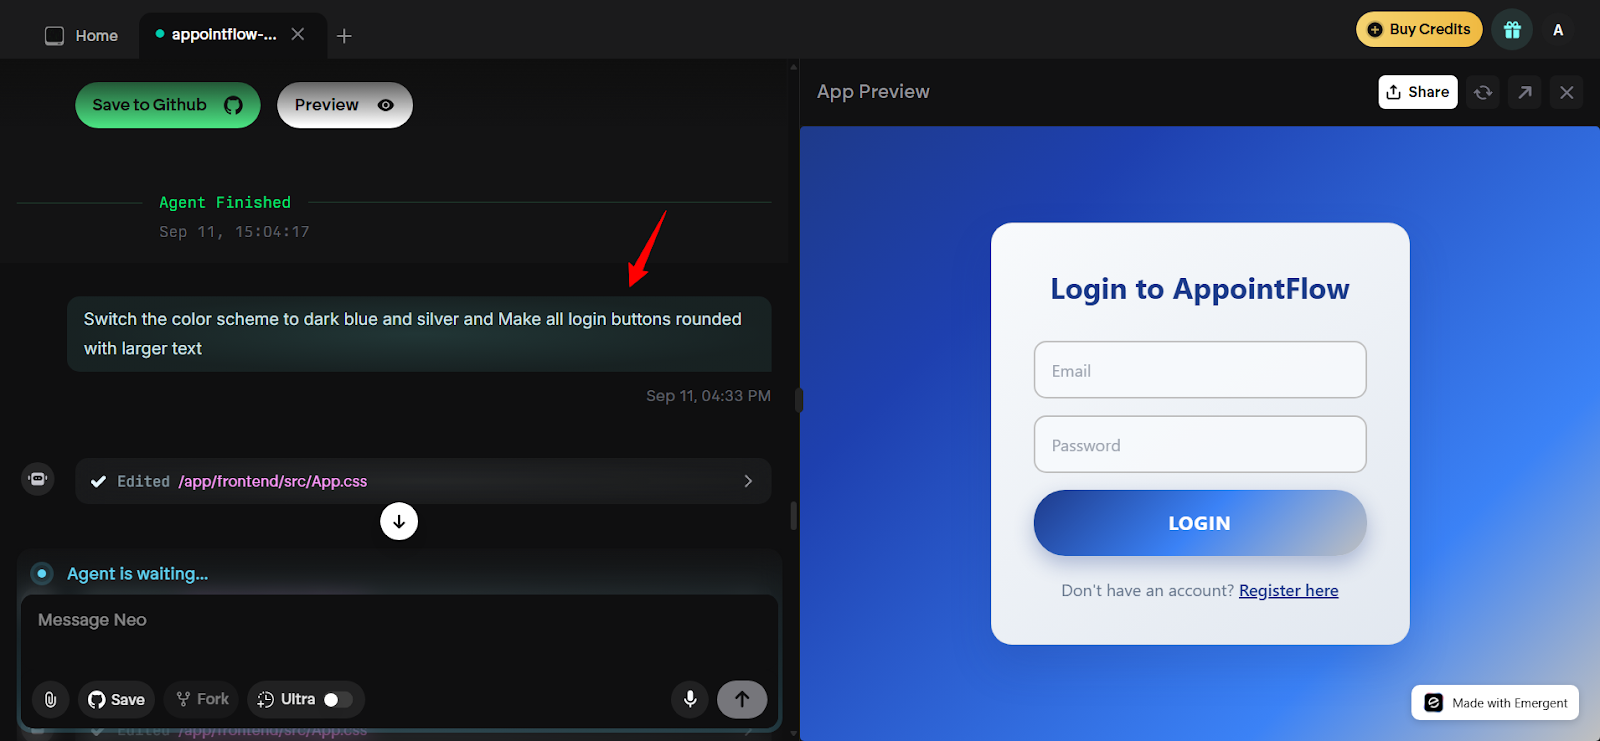Click the App Preview panel title
The image size is (1600, 741).
[x=873, y=92]
